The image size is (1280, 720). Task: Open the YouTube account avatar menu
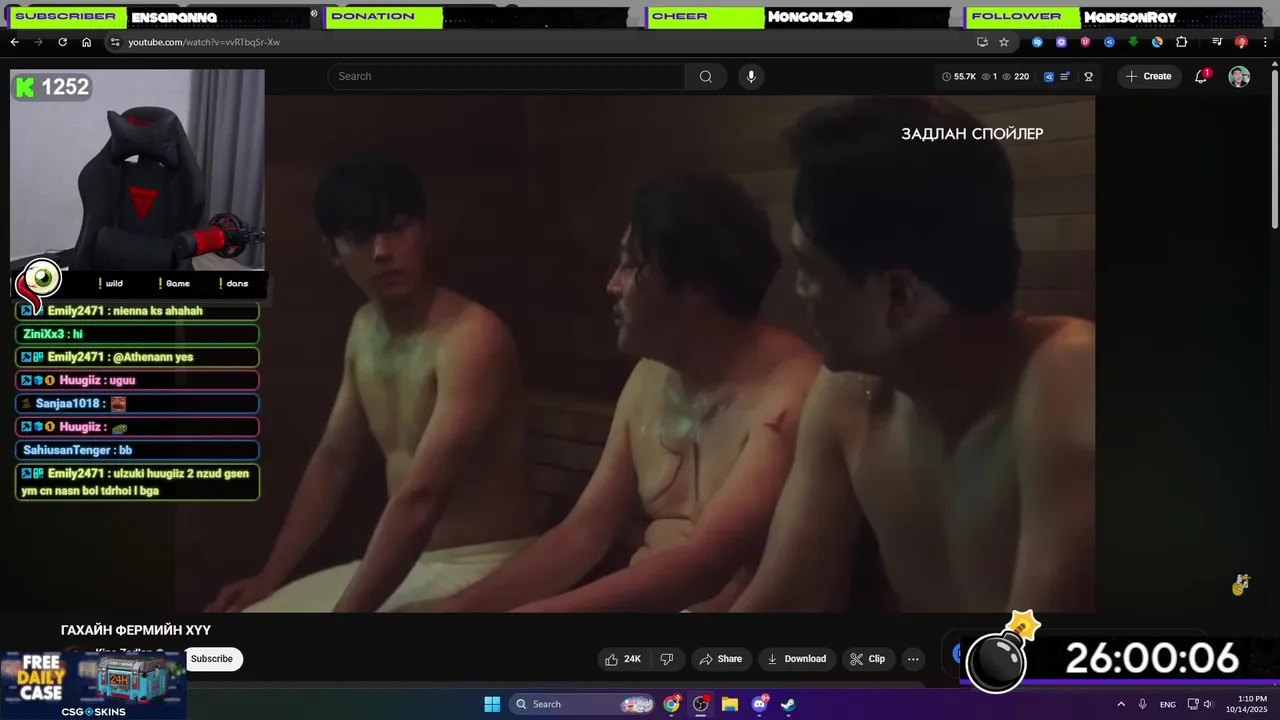1239,76
